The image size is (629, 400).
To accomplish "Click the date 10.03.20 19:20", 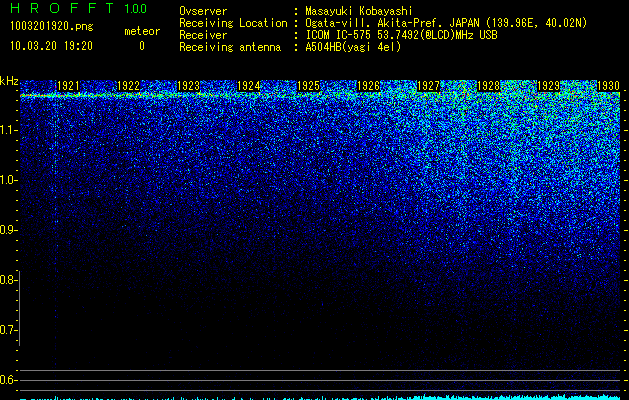I will pos(51,46).
